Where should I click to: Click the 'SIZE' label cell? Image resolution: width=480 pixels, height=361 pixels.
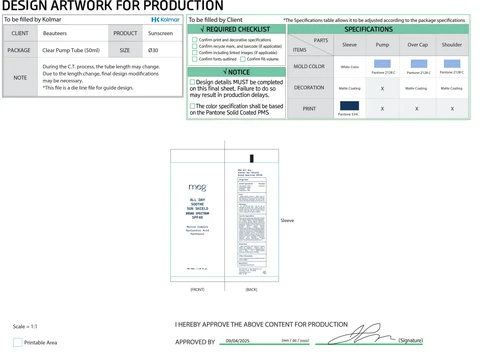125,50
